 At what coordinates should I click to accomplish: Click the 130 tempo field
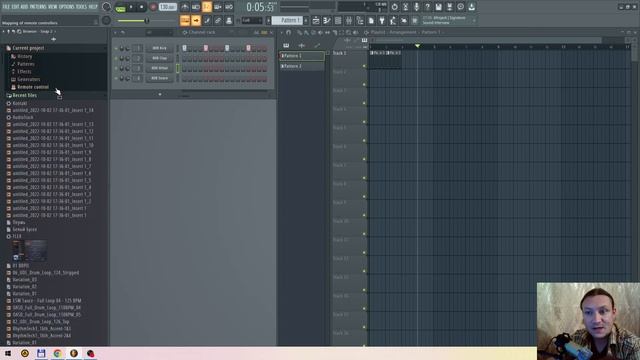(167, 7)
